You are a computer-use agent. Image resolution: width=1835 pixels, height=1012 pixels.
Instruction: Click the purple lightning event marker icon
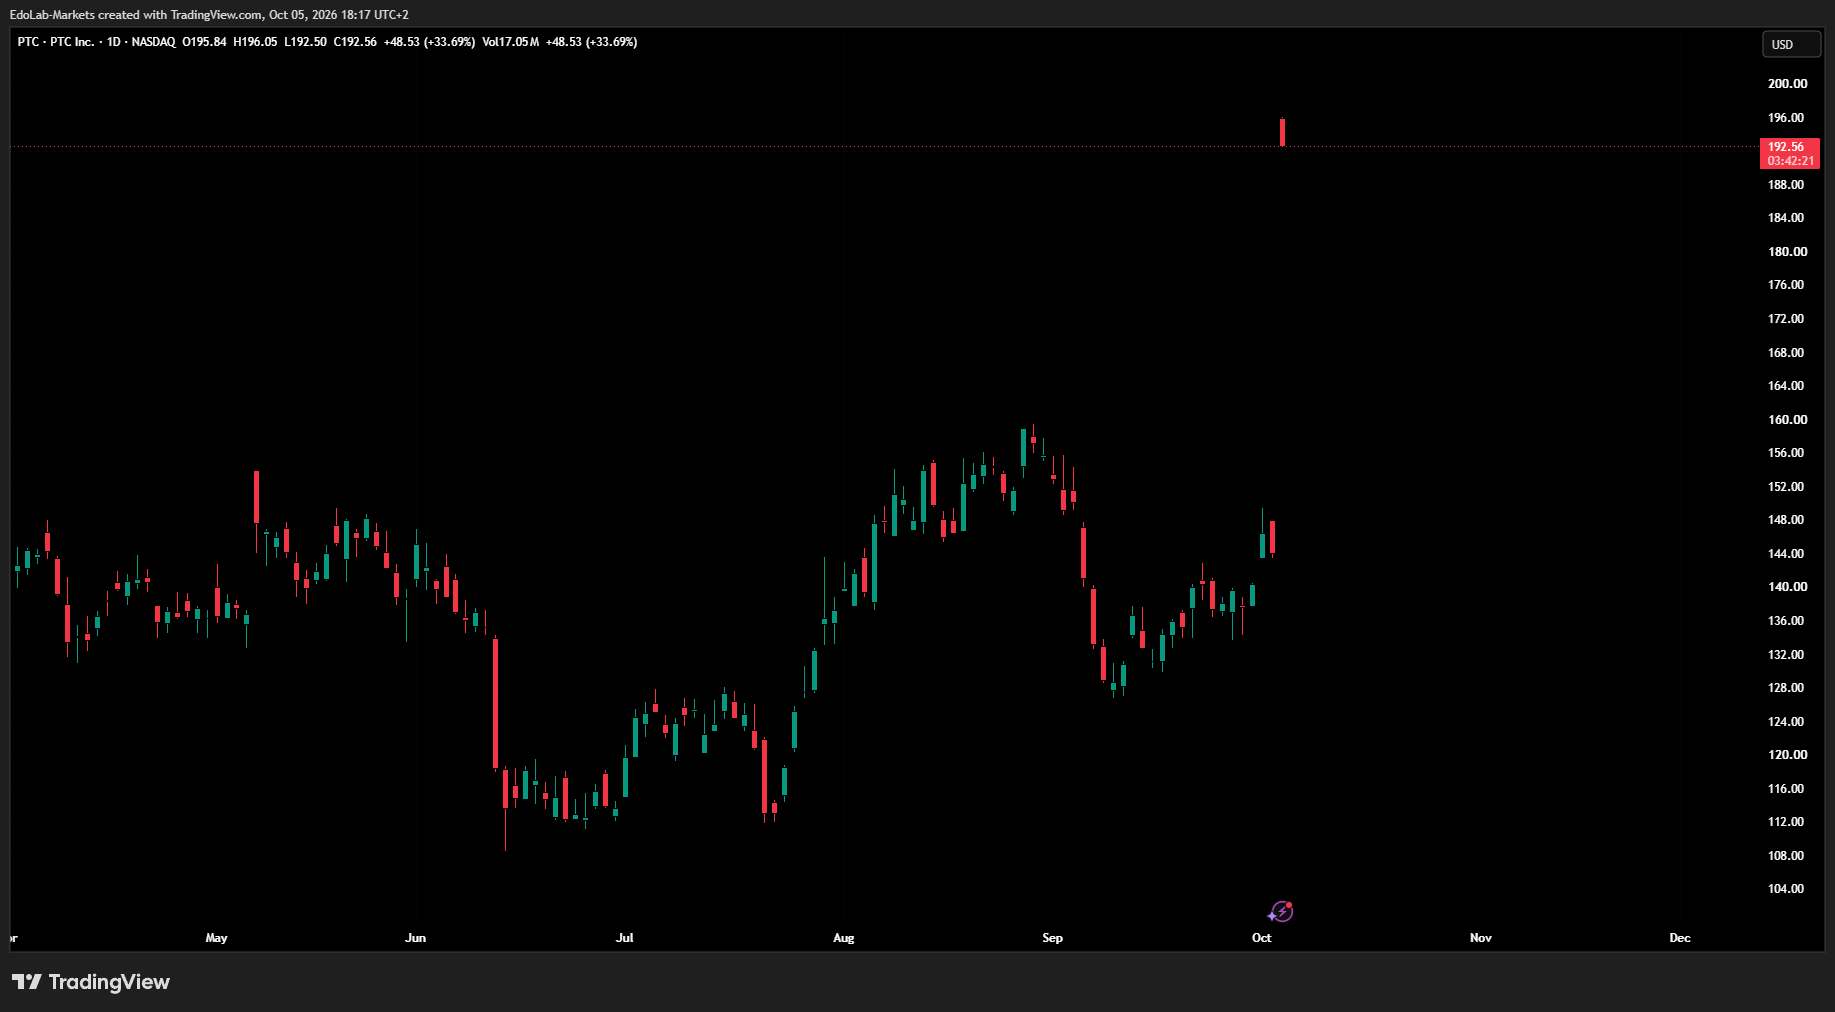pos(1281,911)
